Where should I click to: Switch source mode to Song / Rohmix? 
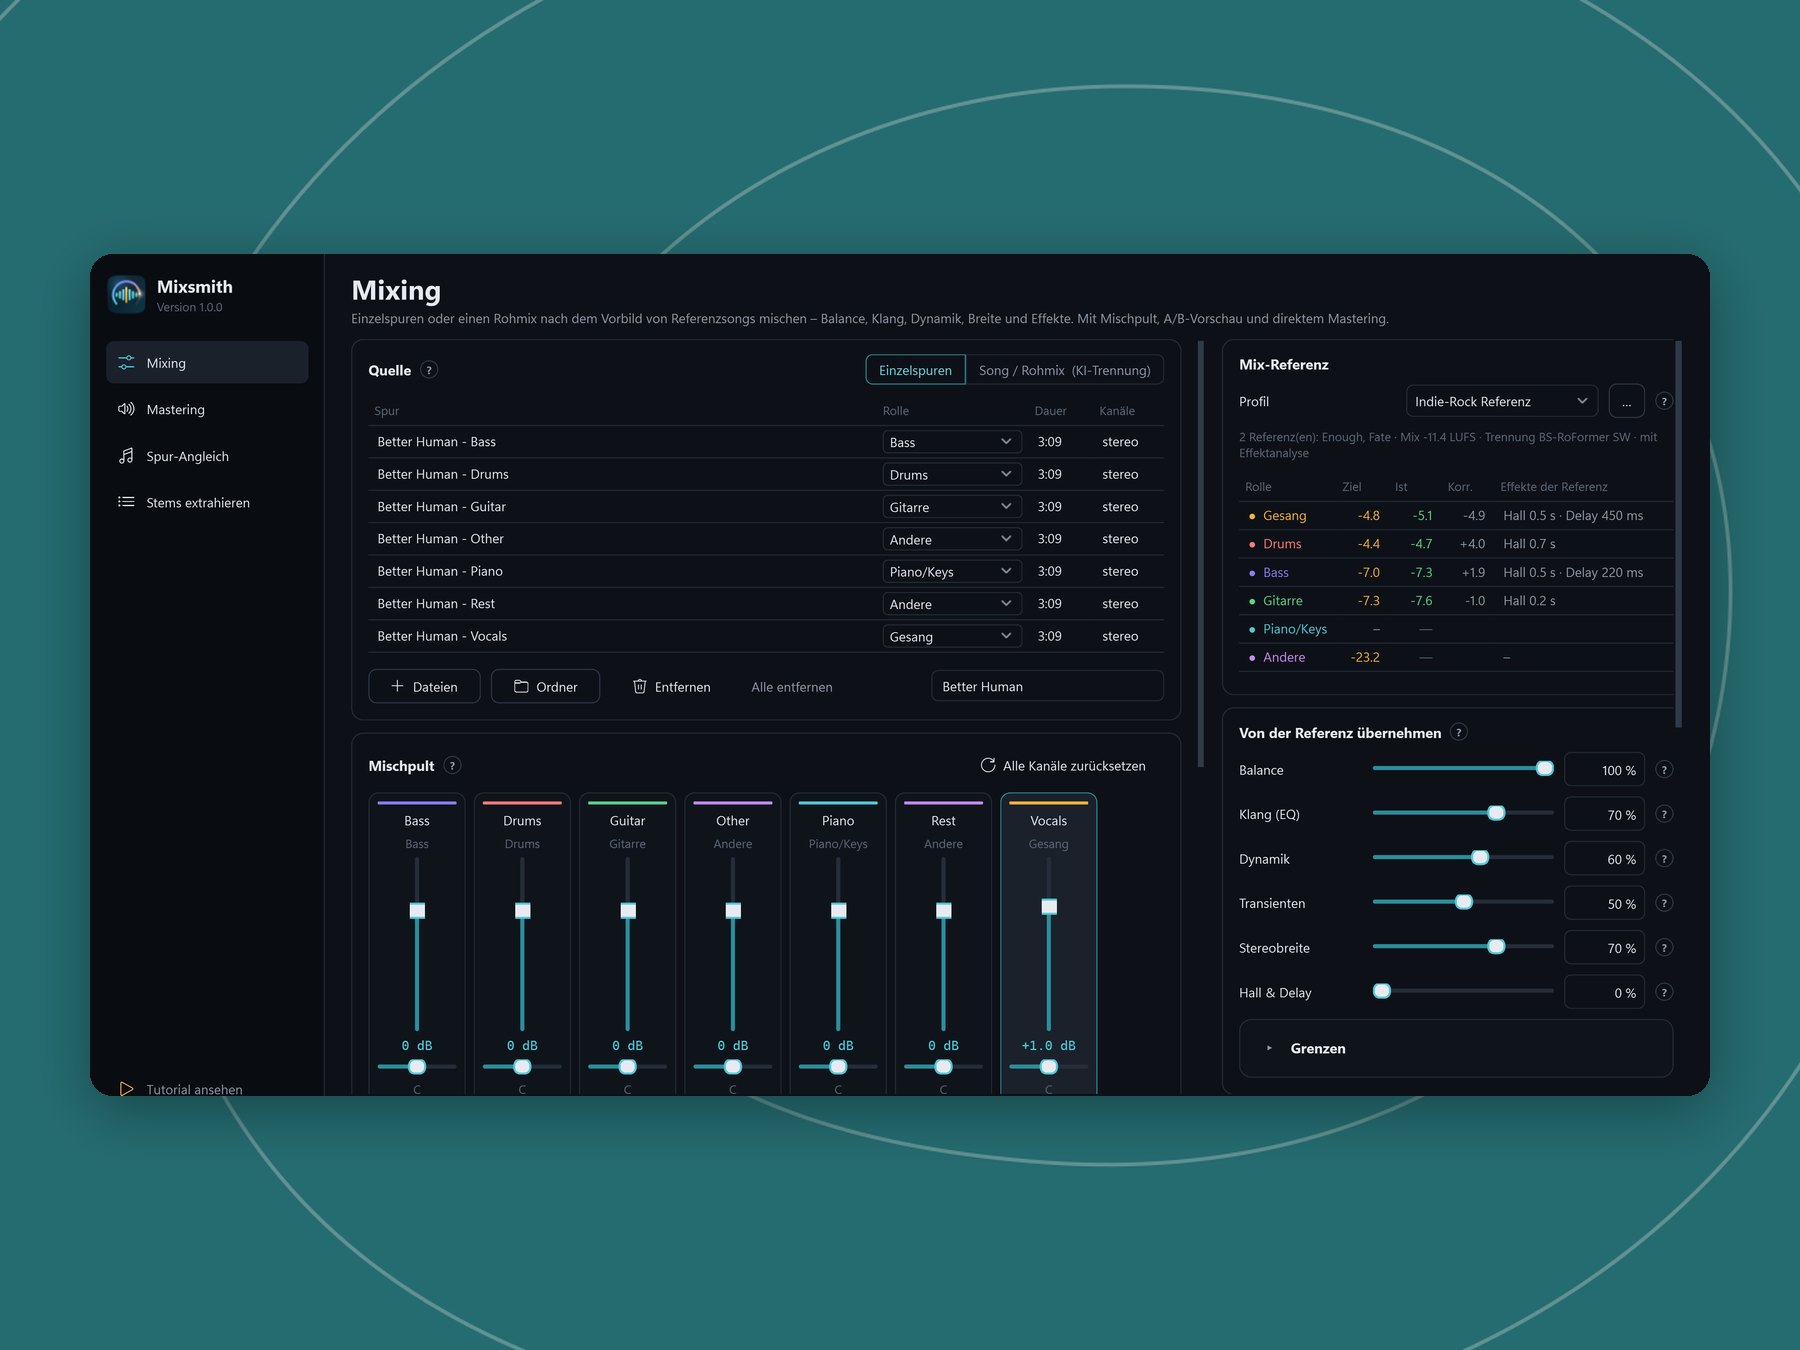(x=1064, y=370)
